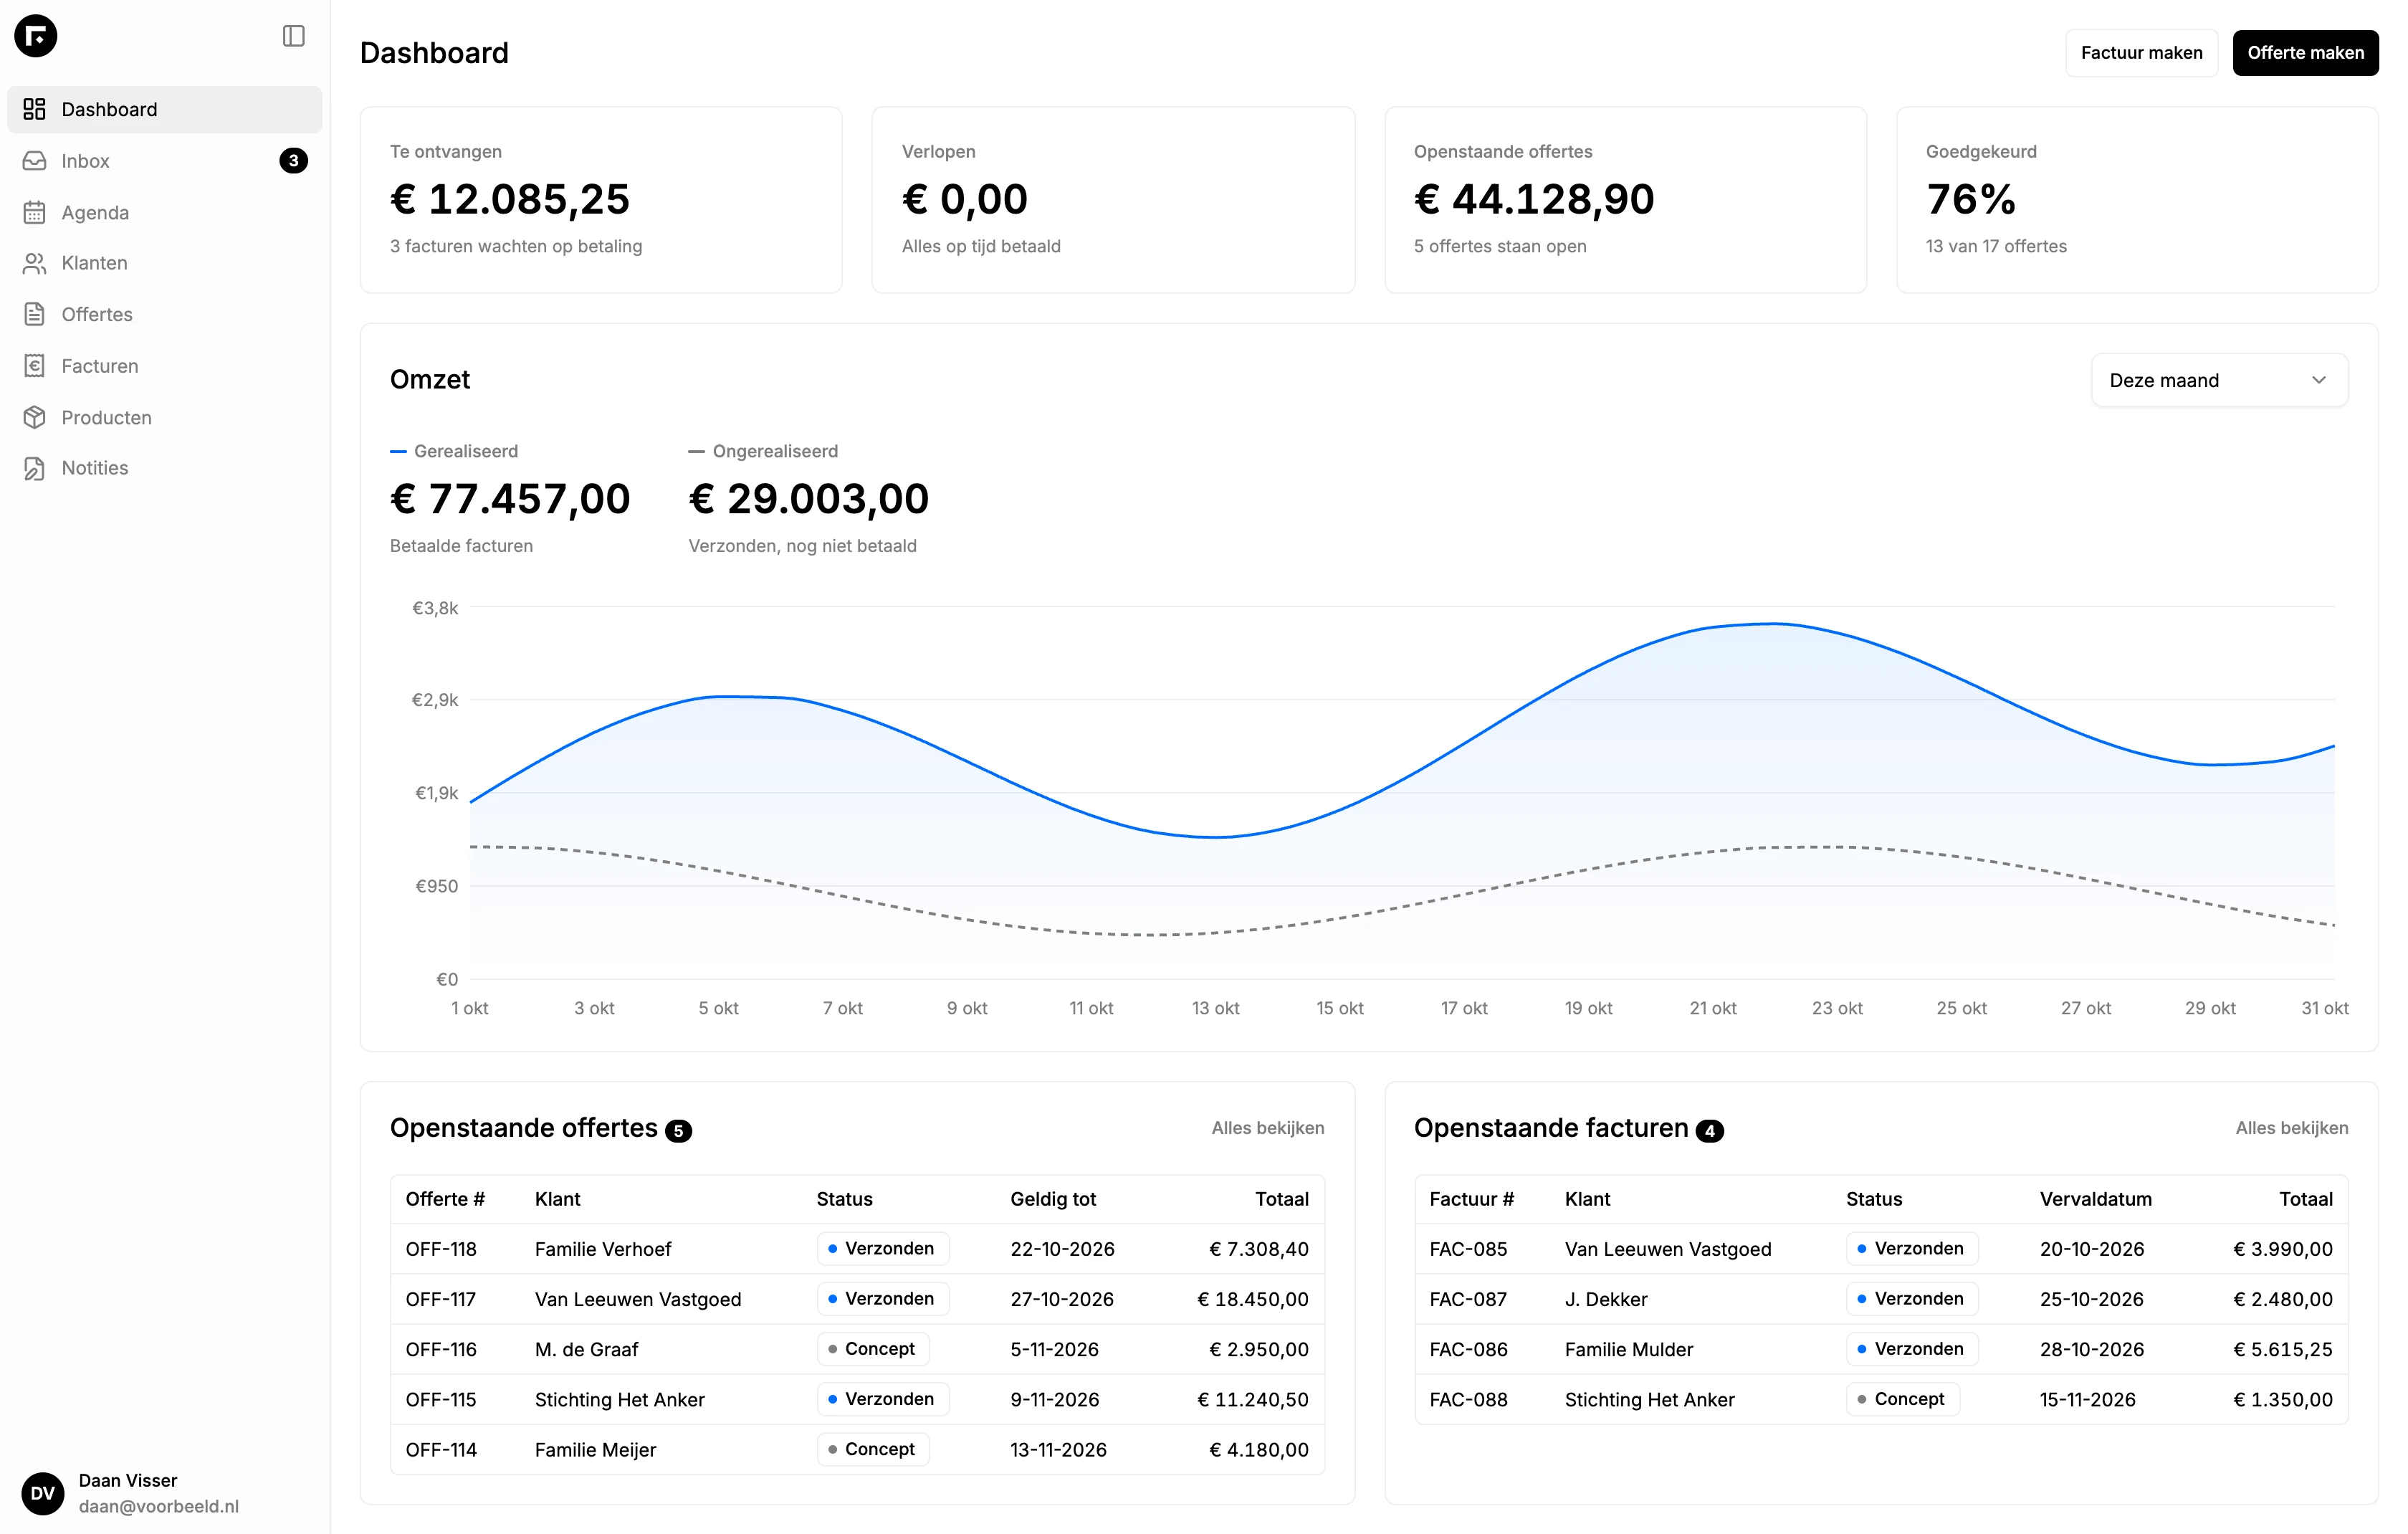Viewport: 2408px width, 1534px height.
Task: Click the Klanten people icon
Action: 35,263
